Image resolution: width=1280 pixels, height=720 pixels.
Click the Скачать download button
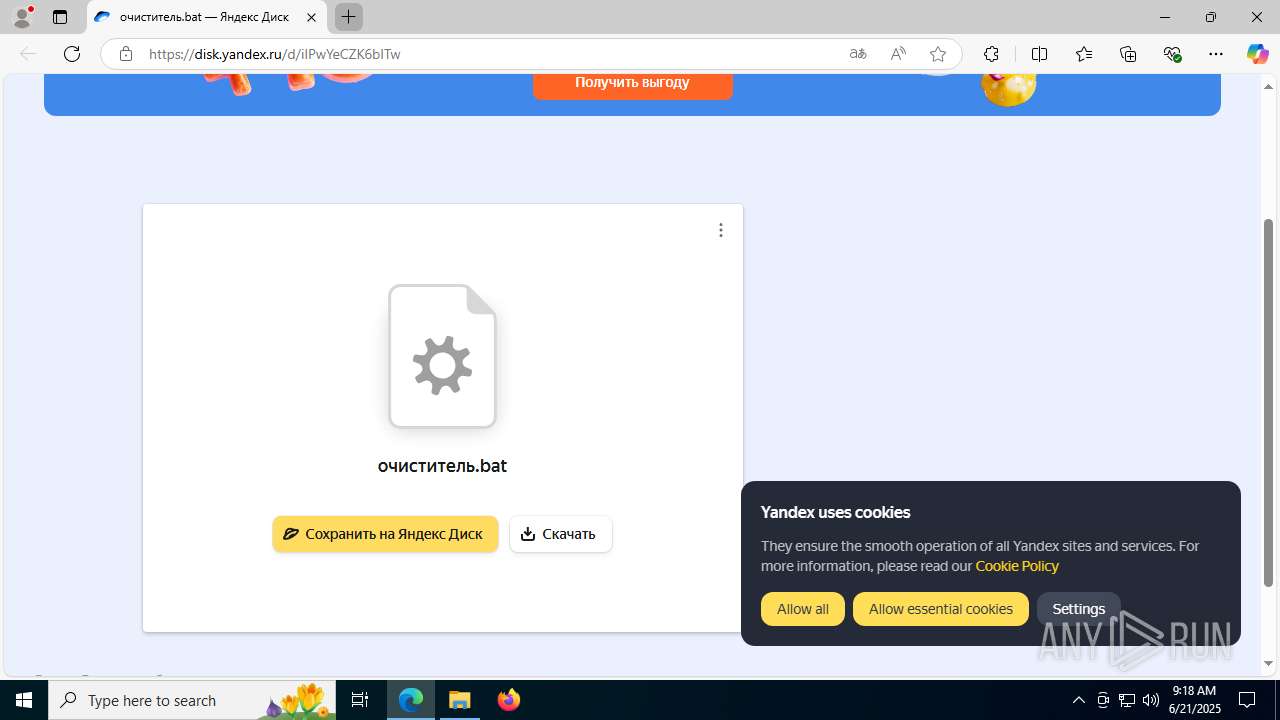pos(560,534)
